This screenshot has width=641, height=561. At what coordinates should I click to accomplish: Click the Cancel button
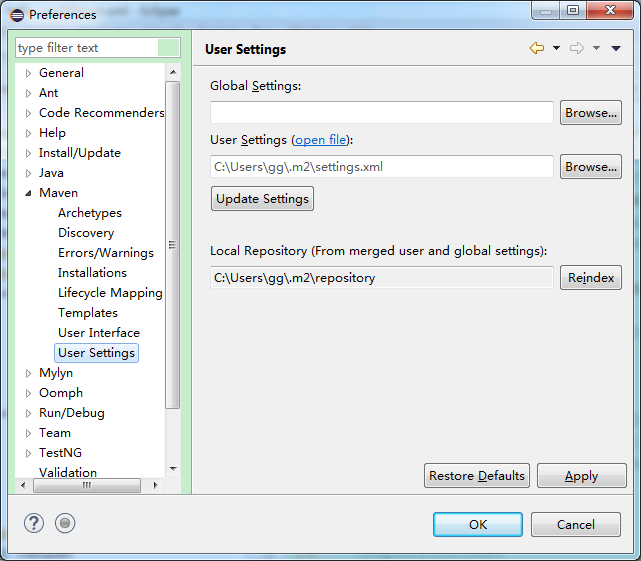pyautogui.click(x=576, y=524)
